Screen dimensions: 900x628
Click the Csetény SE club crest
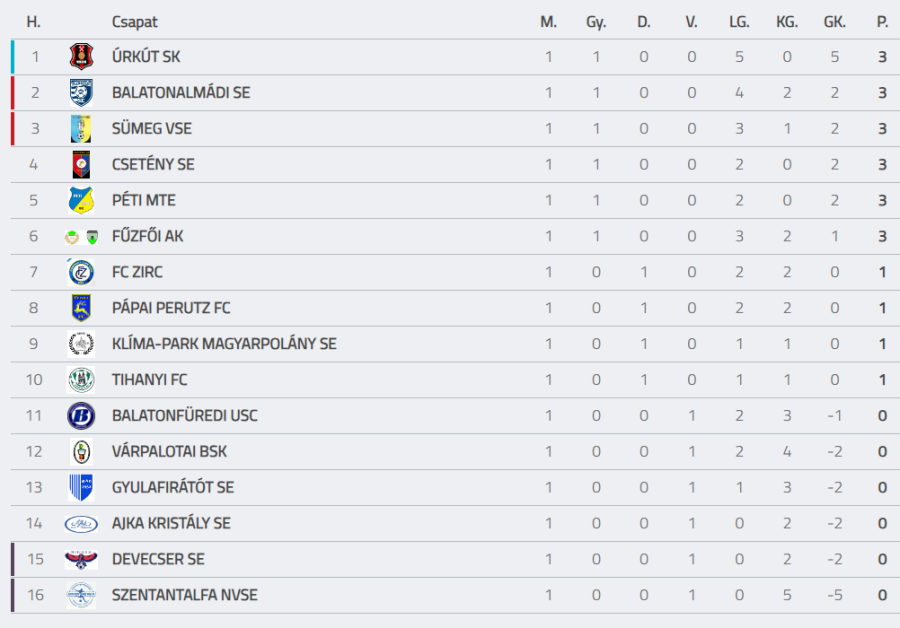point(81,165)
